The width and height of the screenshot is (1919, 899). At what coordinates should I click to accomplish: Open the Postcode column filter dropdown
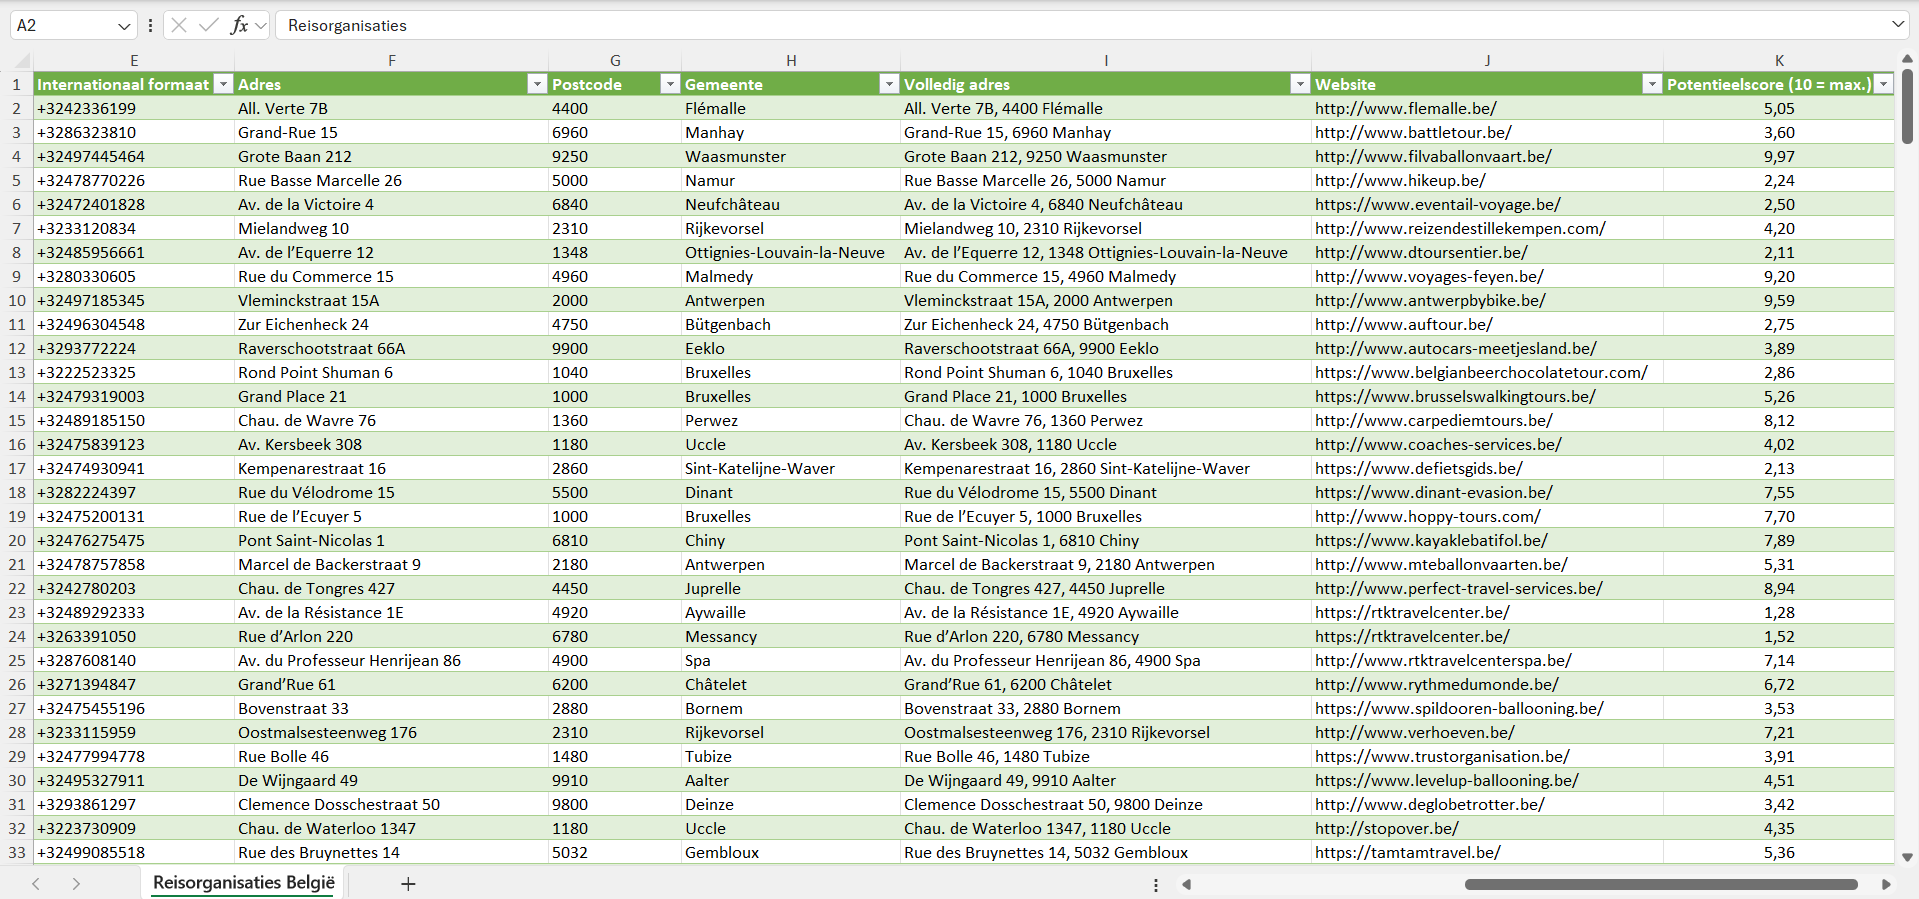point(670,85)
